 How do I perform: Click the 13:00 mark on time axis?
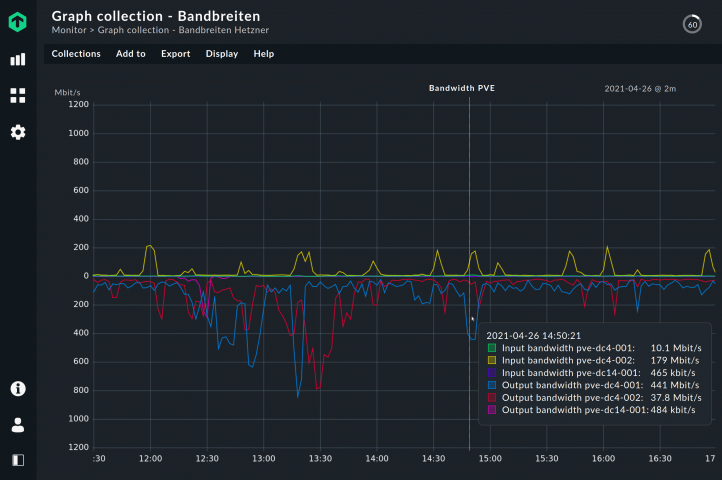(264, 459)
